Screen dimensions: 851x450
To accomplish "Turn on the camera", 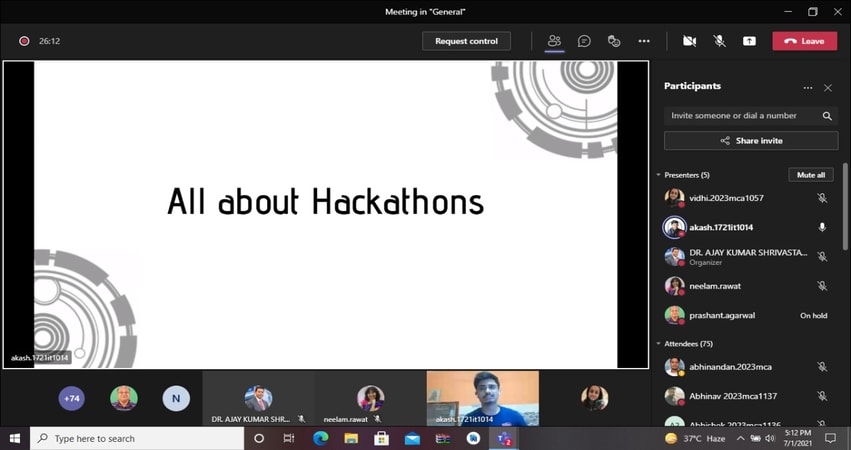I will pos(689,41).
